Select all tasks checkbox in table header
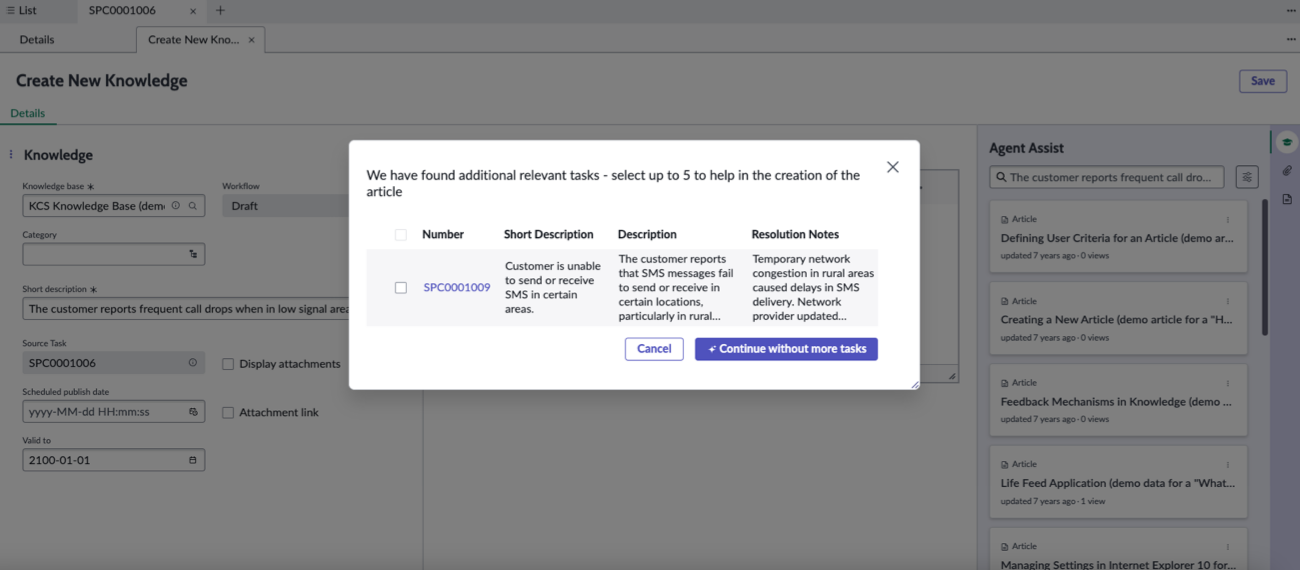The image size is (1300, 570). point(401,235)
